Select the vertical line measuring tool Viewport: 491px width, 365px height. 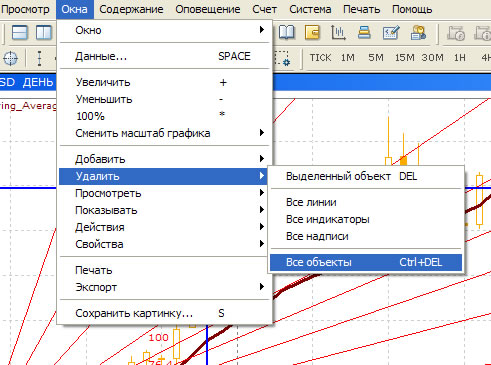click(39, 58)
